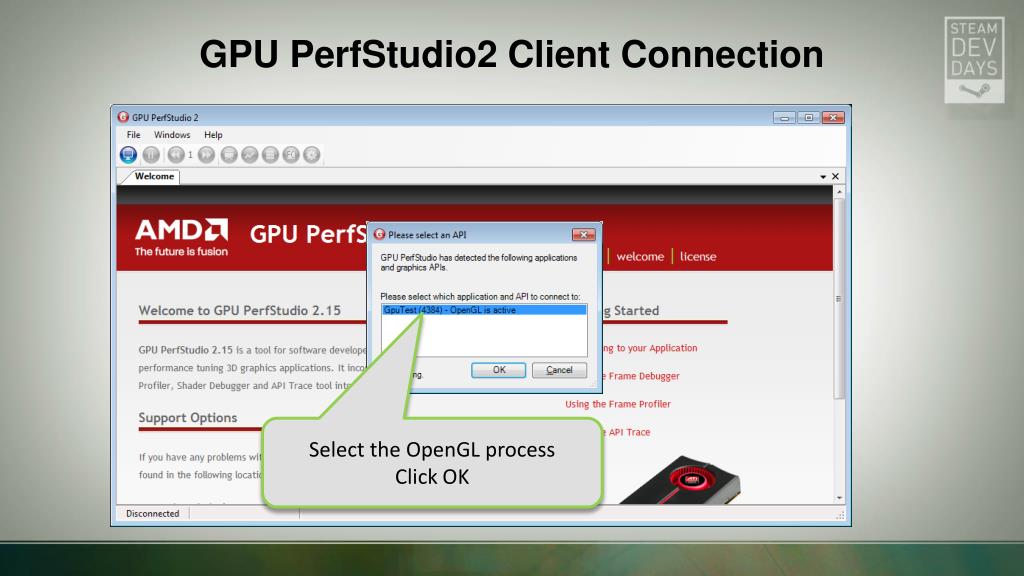Open the tab list dropdown arrow
The height and width of the screenshot is (576, 1024).
[x=823, y=177]
